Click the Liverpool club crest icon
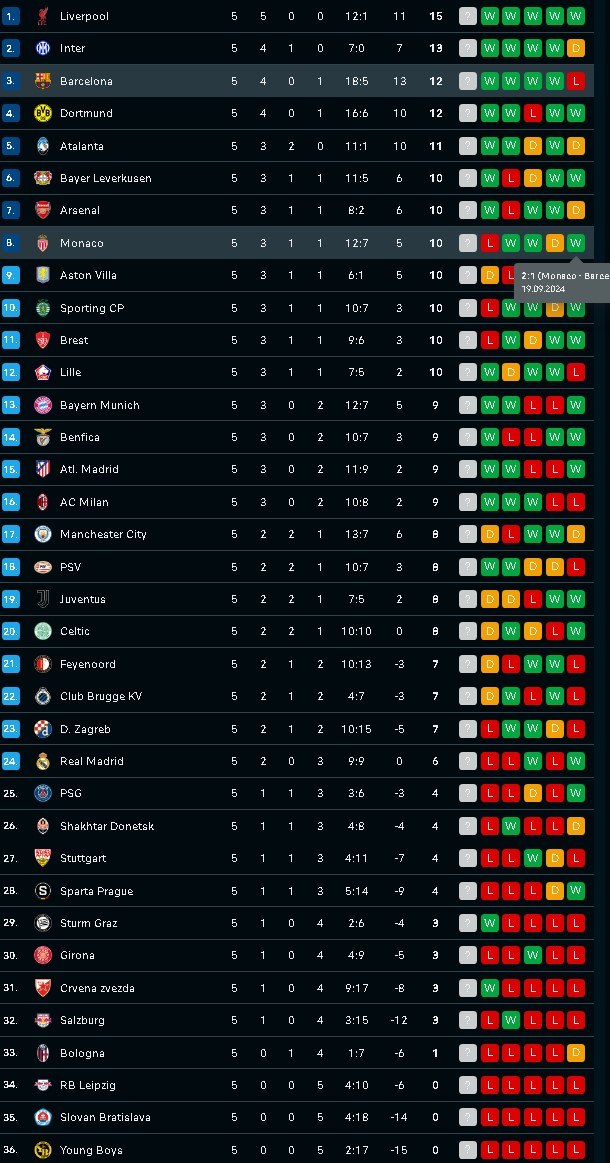The image size is (610, 1163). point(43,16)
